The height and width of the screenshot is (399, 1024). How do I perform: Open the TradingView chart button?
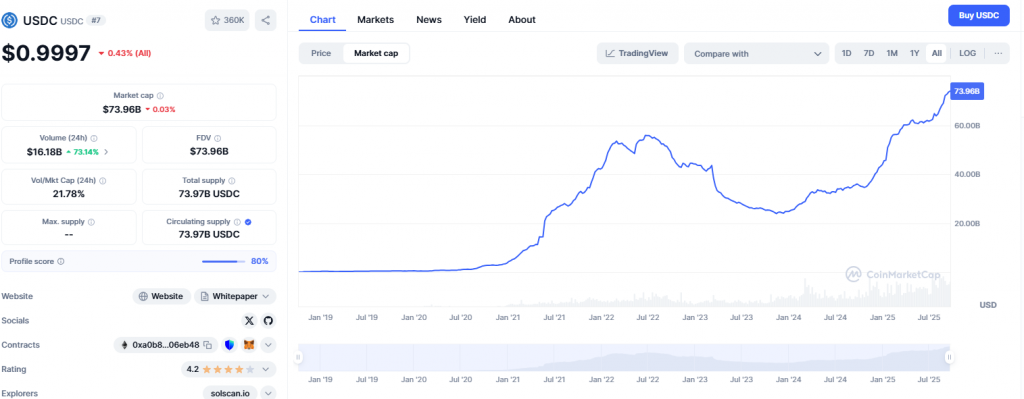click(x=637, y=54)
